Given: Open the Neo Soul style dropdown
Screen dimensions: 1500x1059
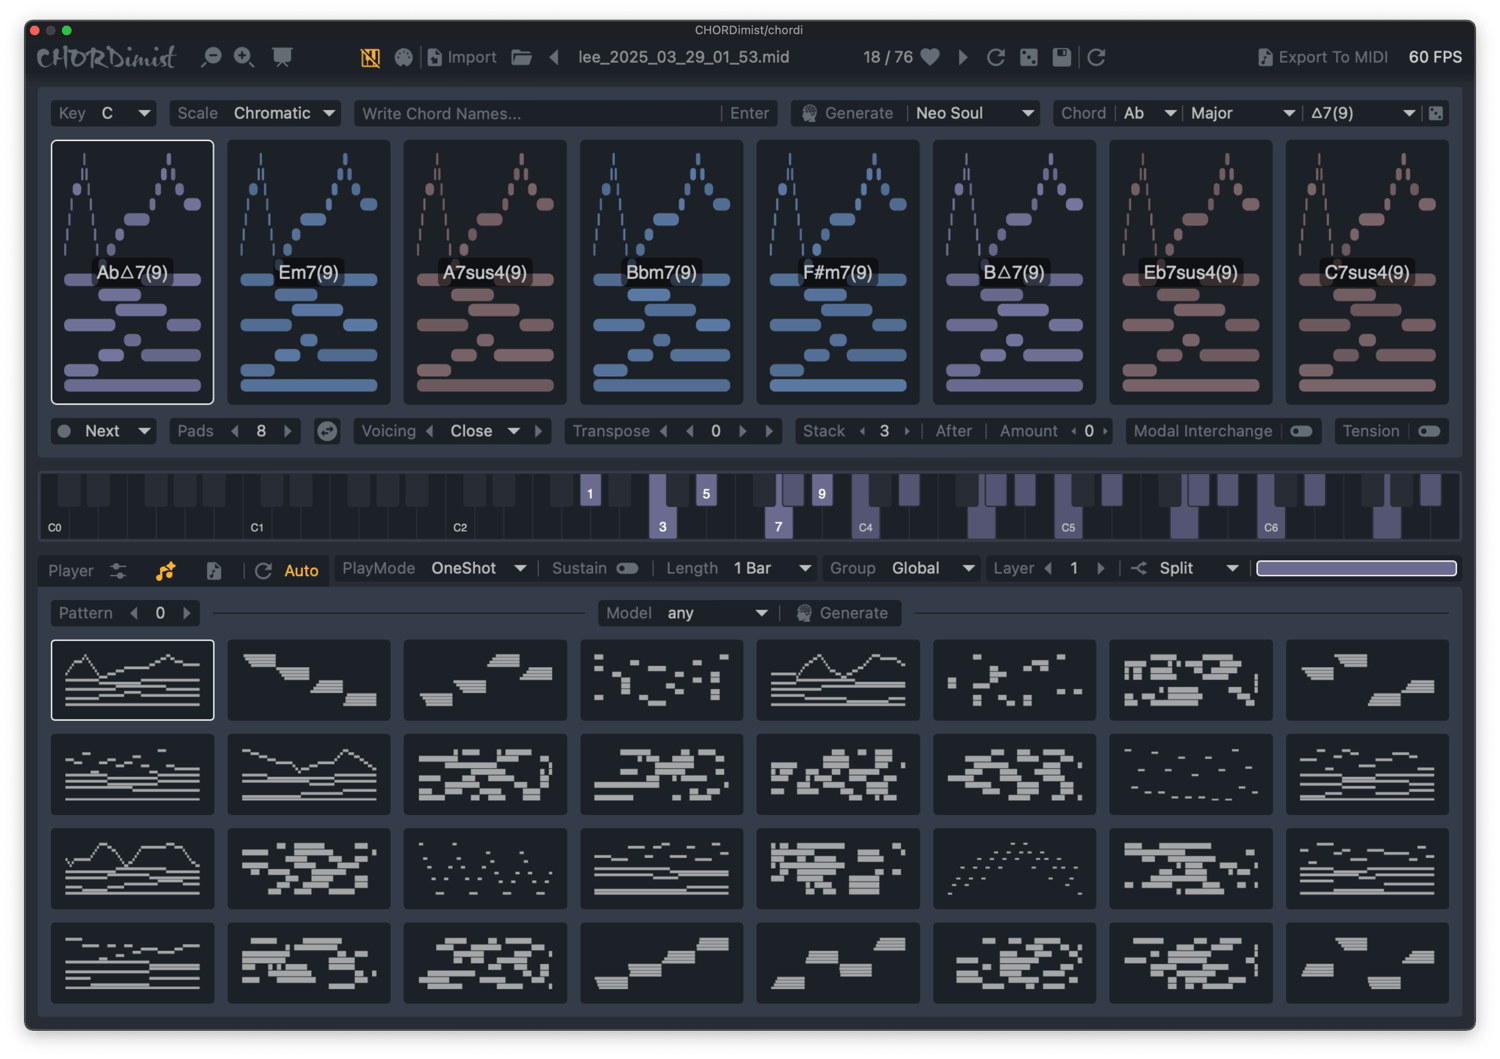Looking at the screenshot, I should [x=974, y=113].
